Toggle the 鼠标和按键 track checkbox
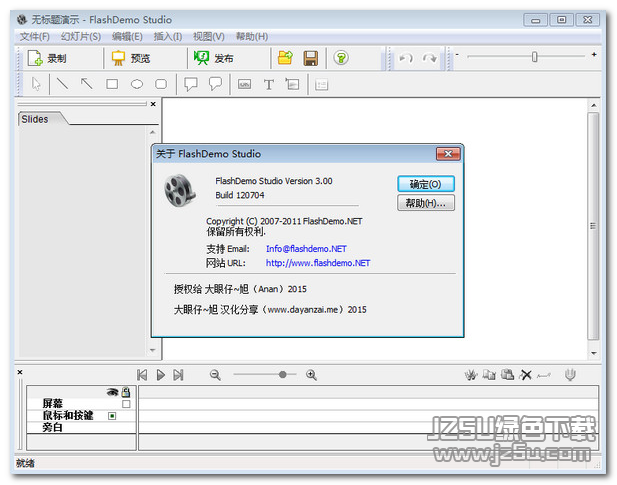The image size is (617, 485). click(x=112, y=415)
